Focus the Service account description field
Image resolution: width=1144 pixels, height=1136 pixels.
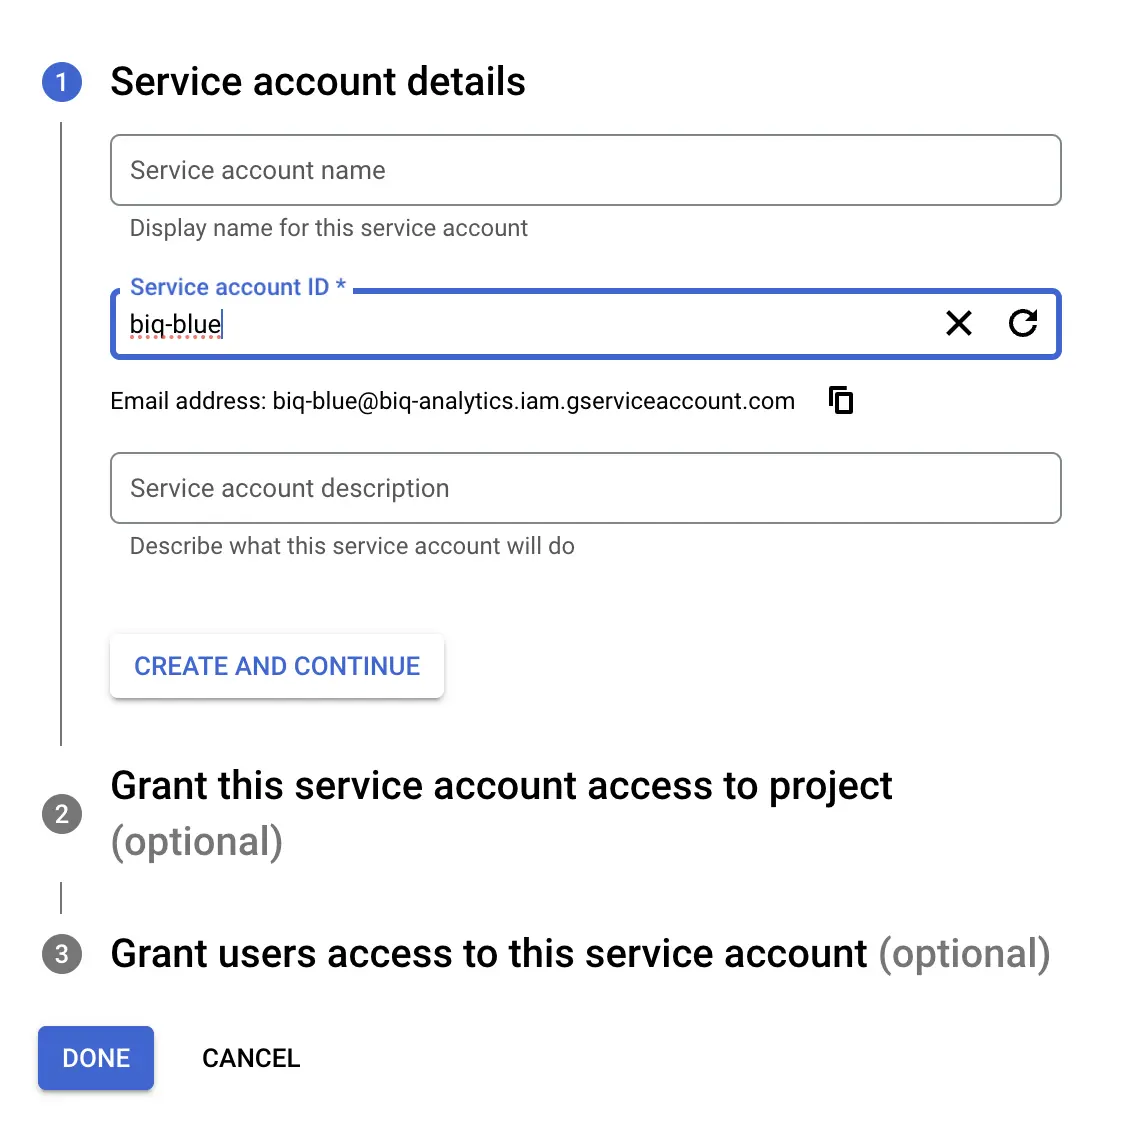pos(586,488)
